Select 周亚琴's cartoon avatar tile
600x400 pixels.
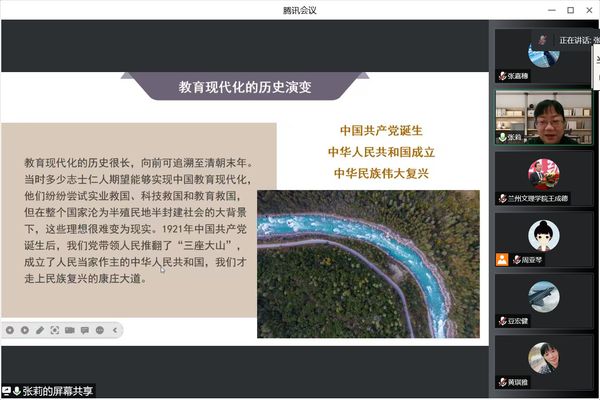point(544,238)
